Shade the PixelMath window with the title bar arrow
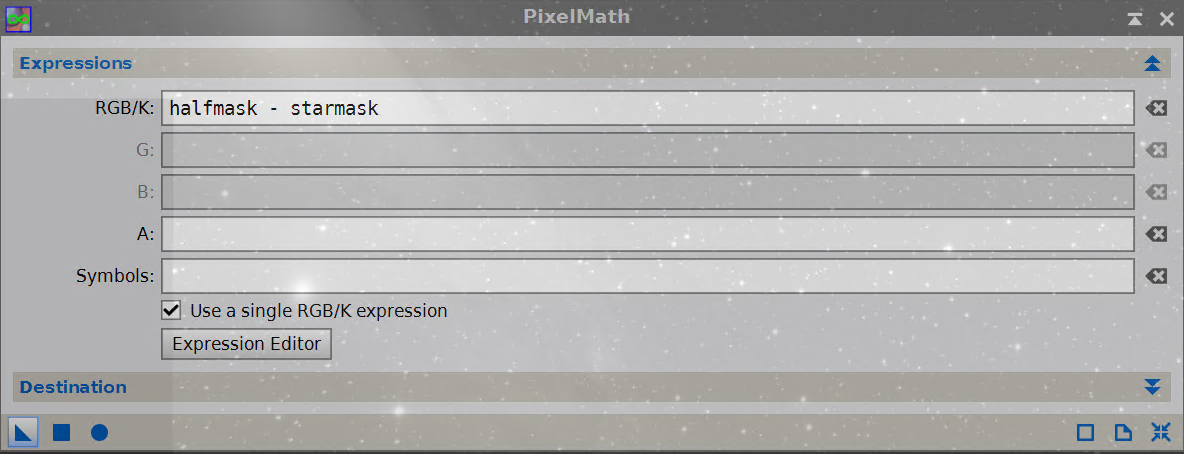 [x=1134, y=19]
